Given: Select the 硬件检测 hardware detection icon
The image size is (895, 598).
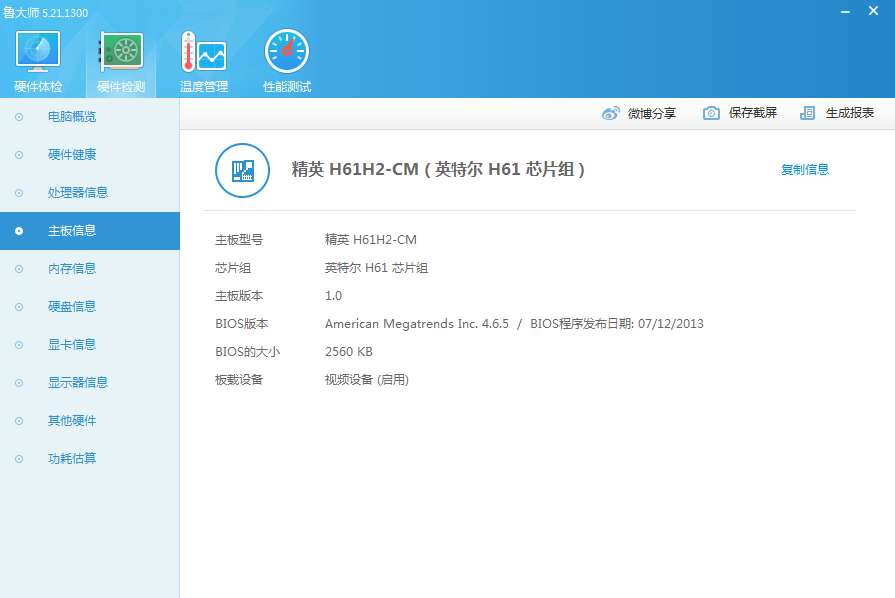Looking at the screenshot, I should click(x=121, y=51).
